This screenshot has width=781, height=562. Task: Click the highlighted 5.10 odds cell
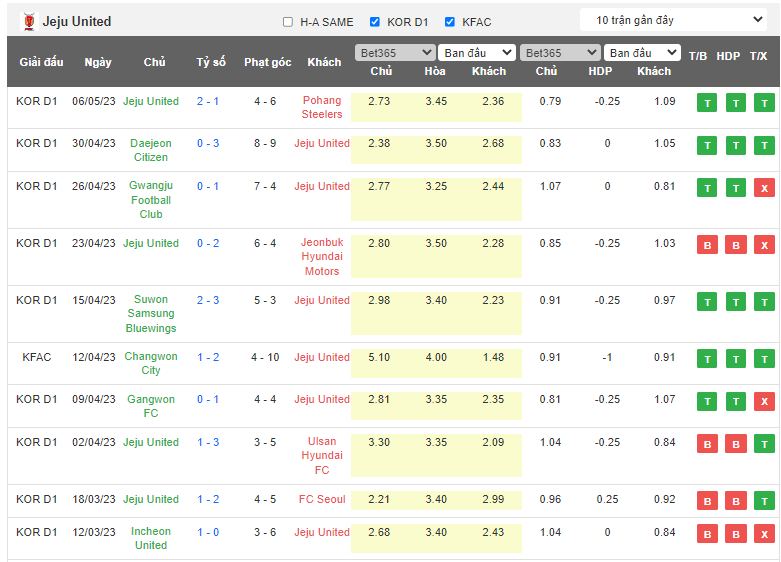pyautogui.click(x=380, y=357)
